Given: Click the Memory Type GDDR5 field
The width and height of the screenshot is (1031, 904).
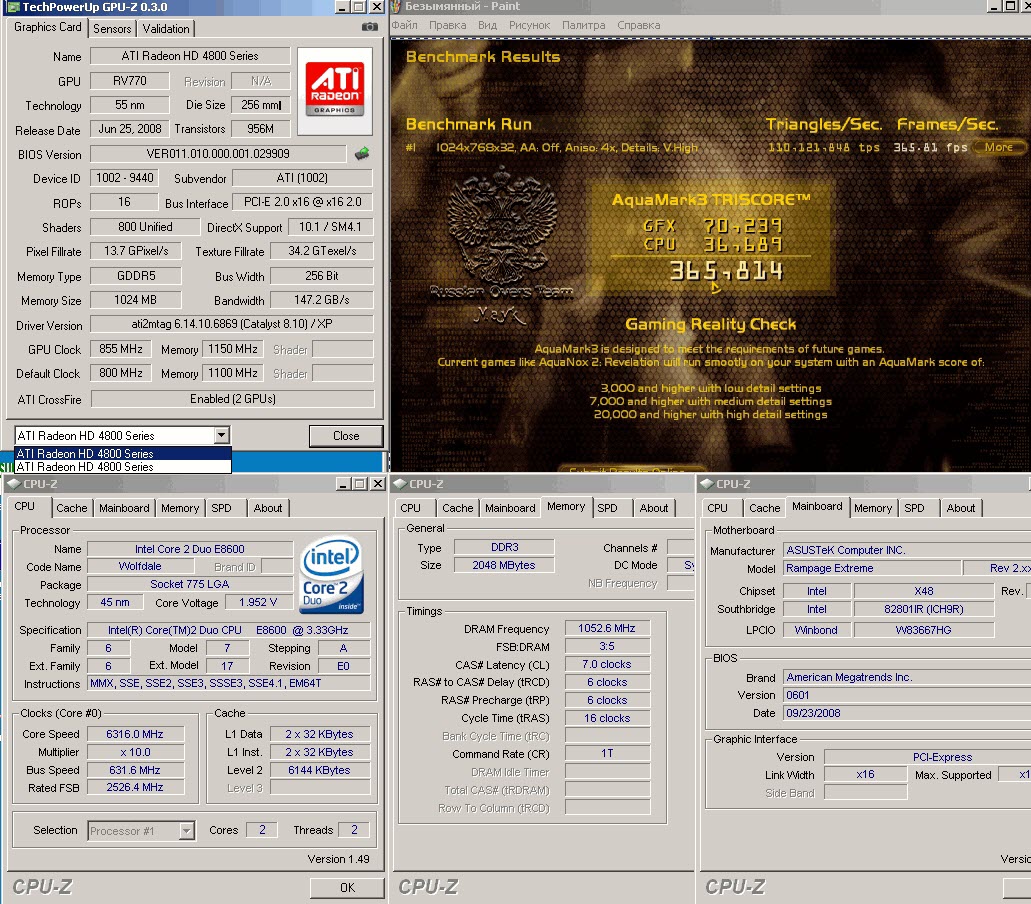Looking at the screenshot, I should point(135,276).
